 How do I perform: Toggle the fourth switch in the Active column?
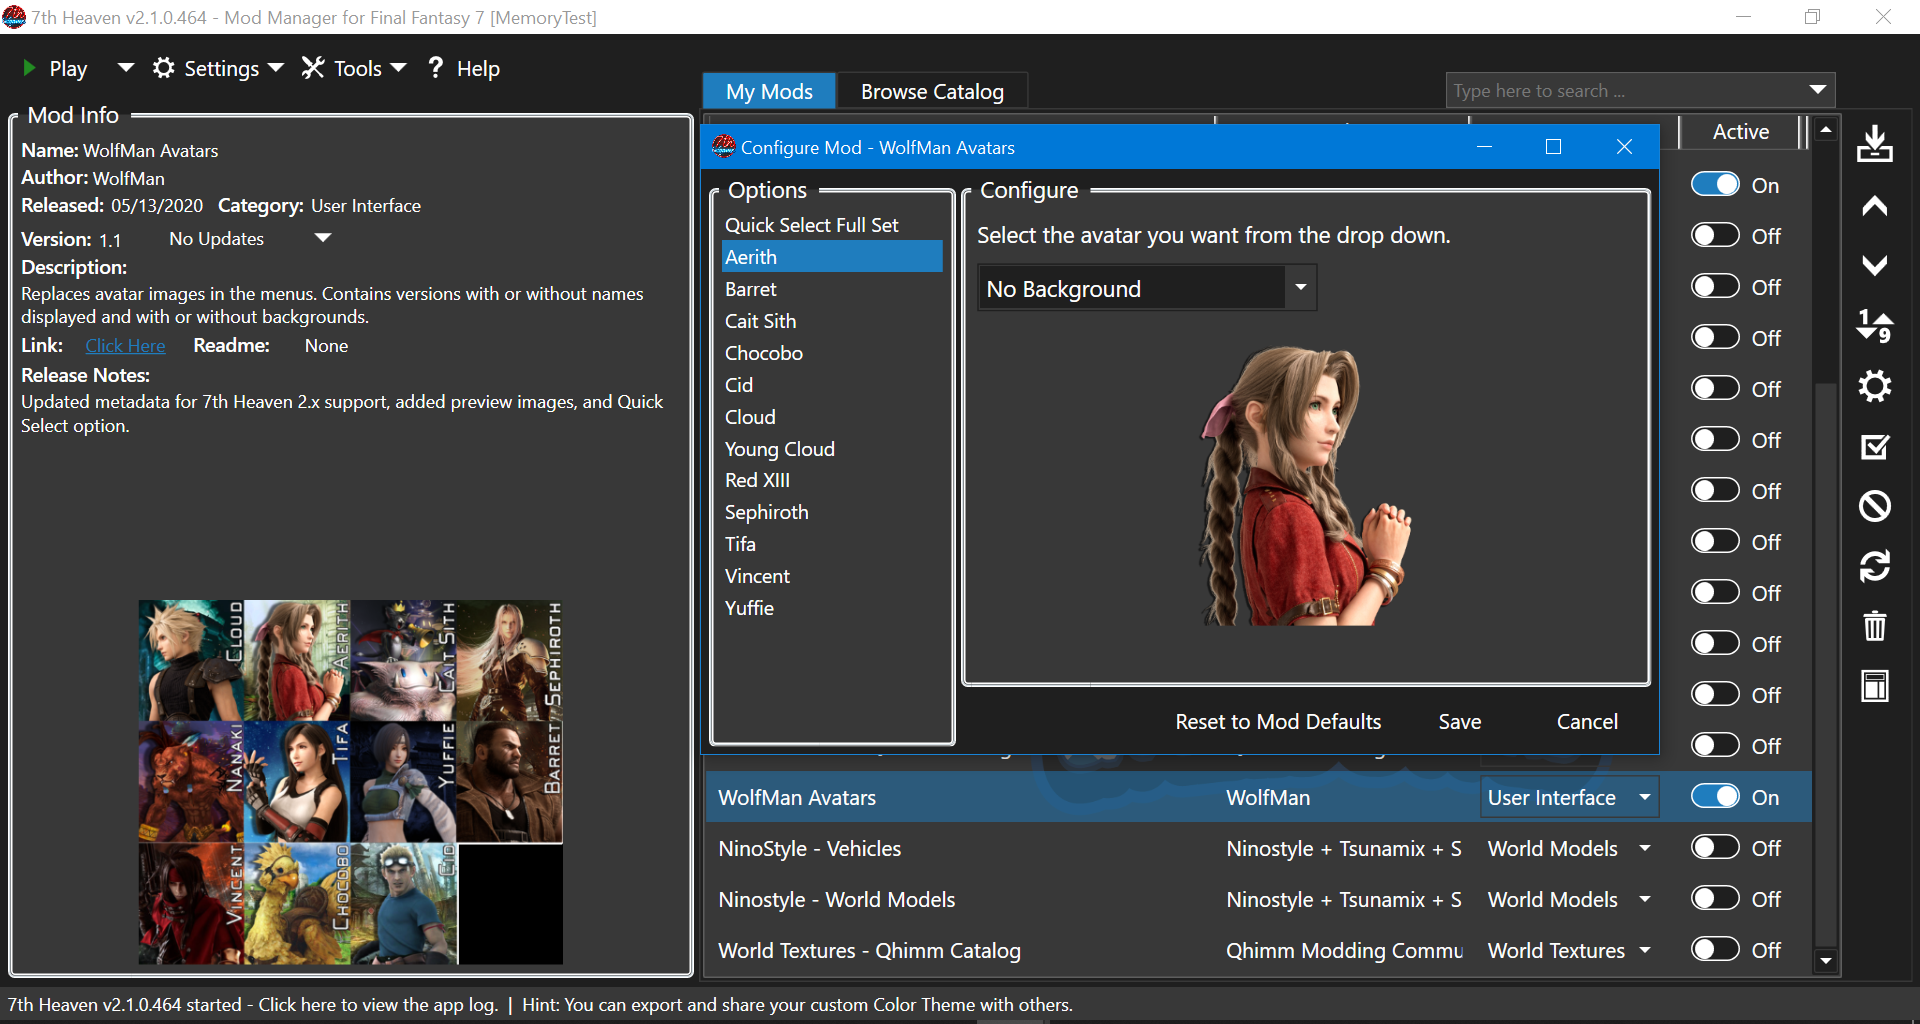coord(1715,338)
